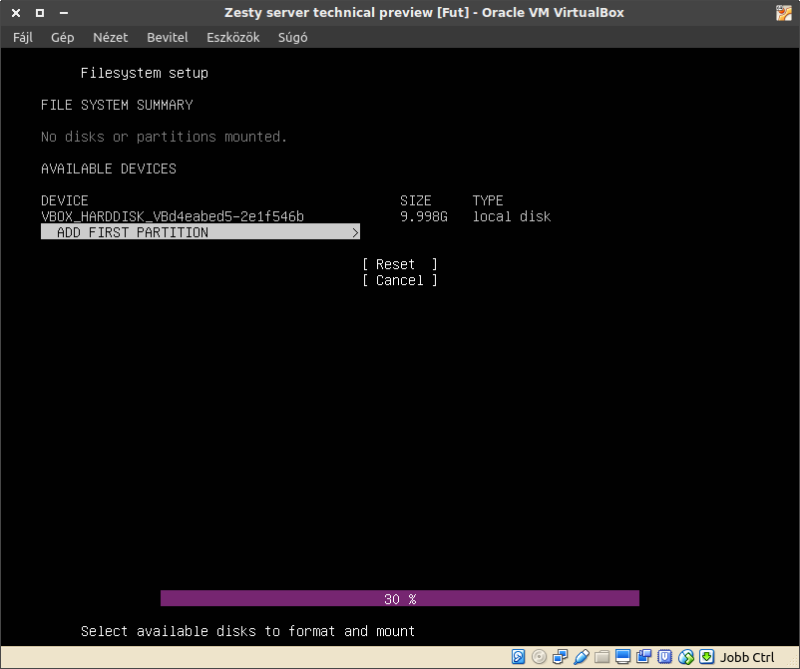Open the Eszközök menu
The width and height of the screenshot is (800, 669).
[233, 37]
